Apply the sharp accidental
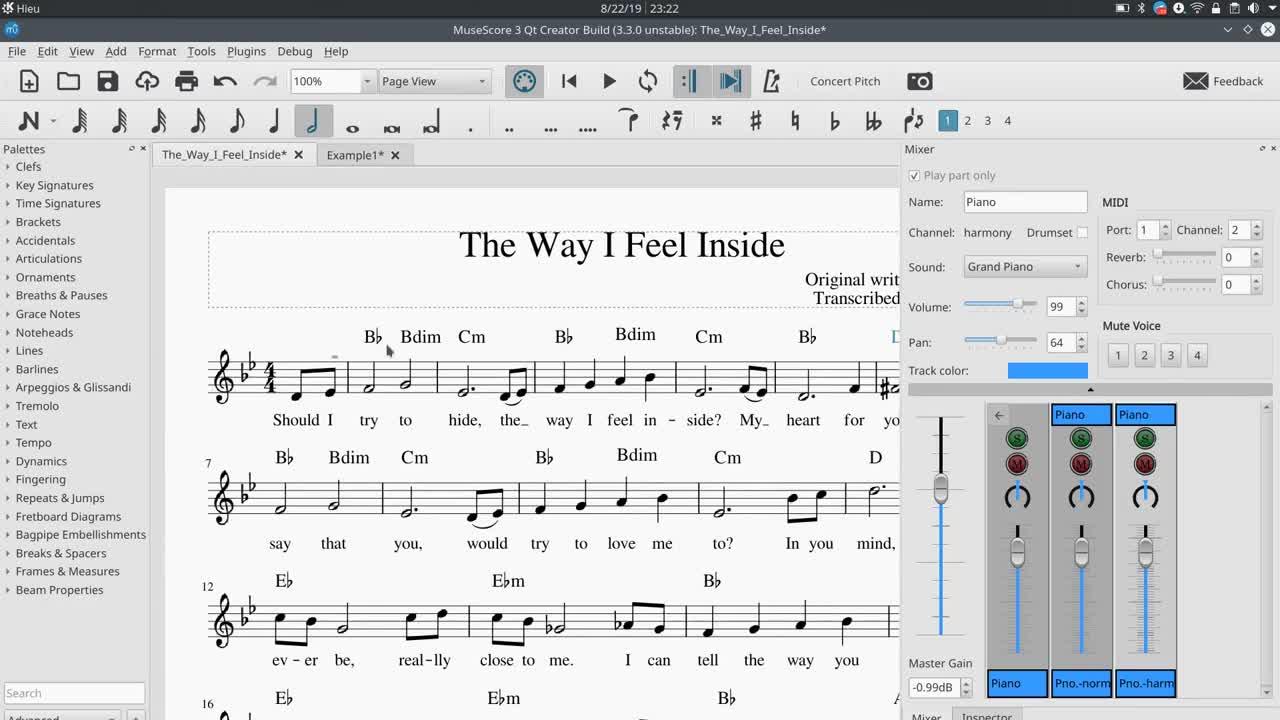 755,121
